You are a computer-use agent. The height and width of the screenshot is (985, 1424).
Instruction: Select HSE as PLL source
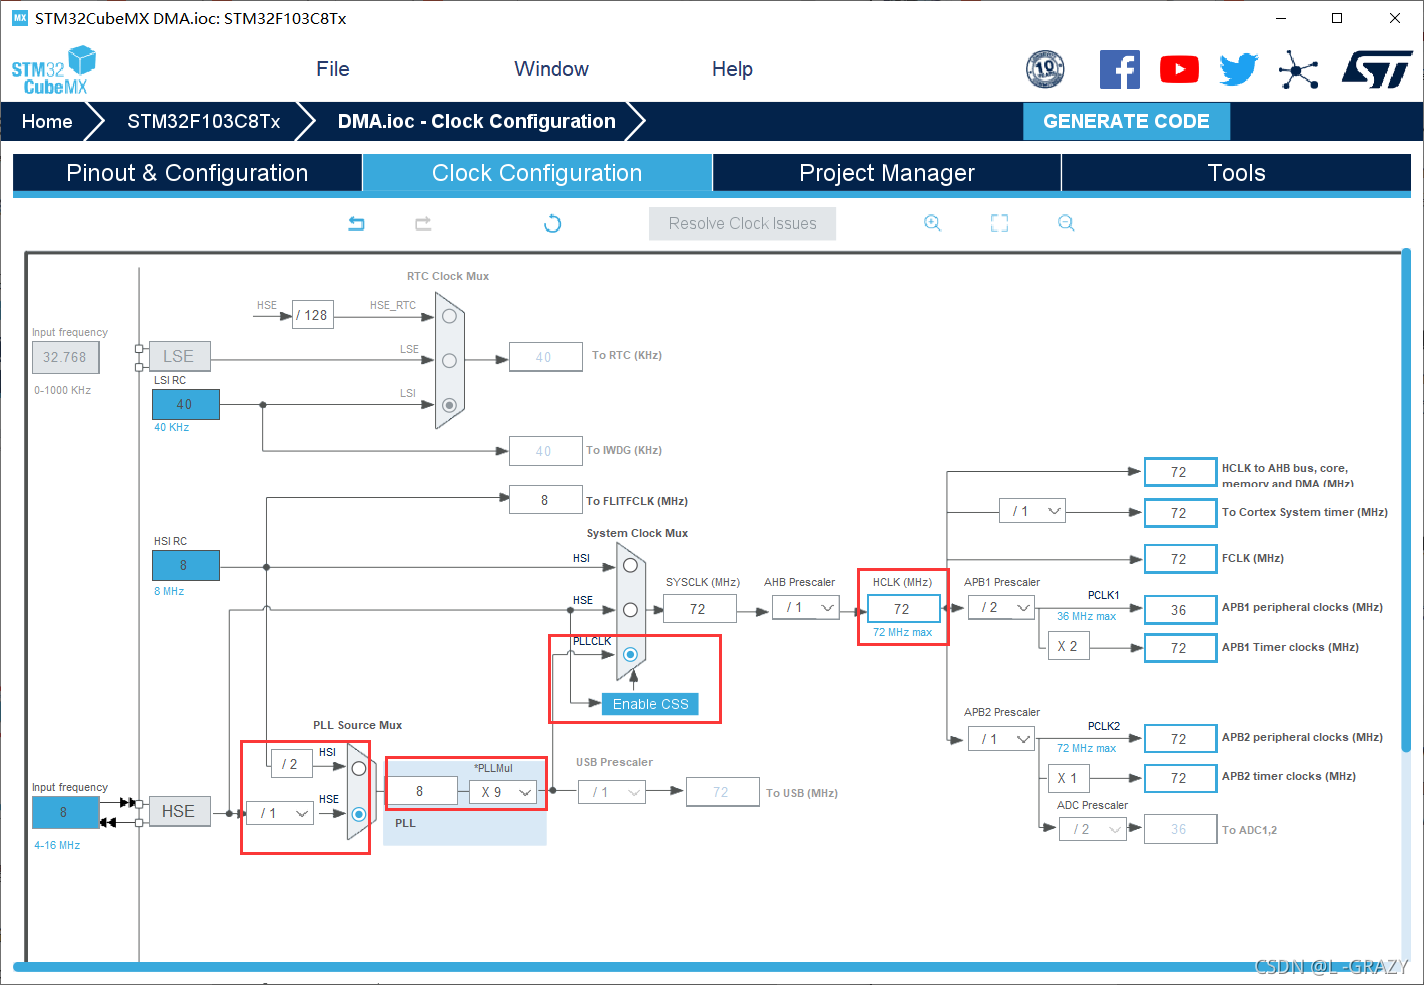[358, 814]
